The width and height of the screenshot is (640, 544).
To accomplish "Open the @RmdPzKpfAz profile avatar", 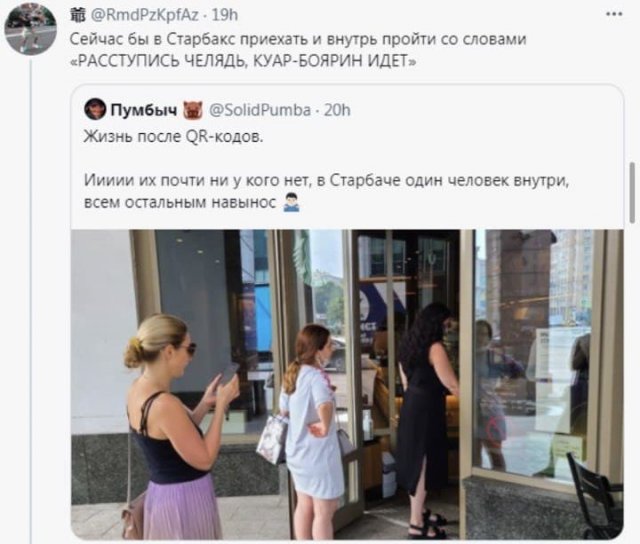I will tap(30, 29).
